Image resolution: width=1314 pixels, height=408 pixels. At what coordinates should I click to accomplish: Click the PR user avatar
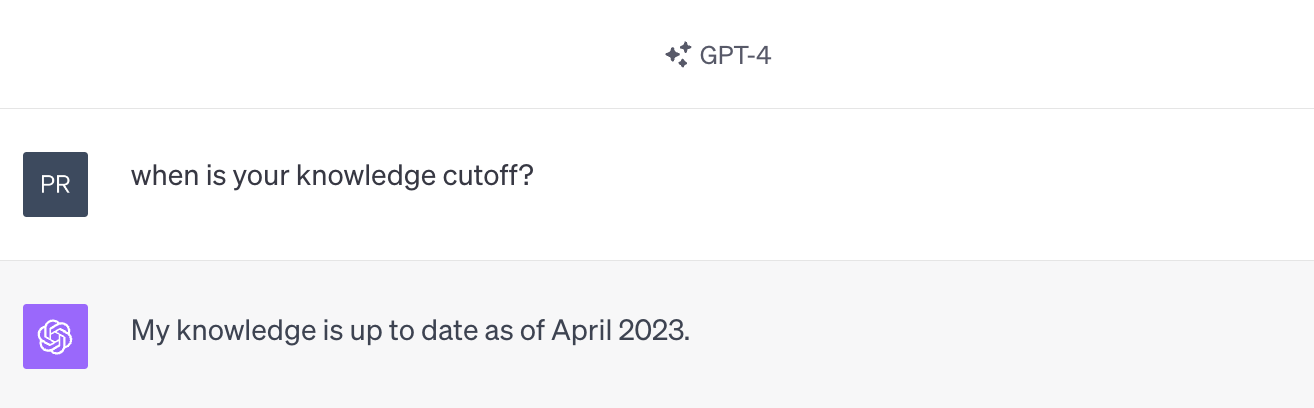pyautogui.click(x=55, y=184)
